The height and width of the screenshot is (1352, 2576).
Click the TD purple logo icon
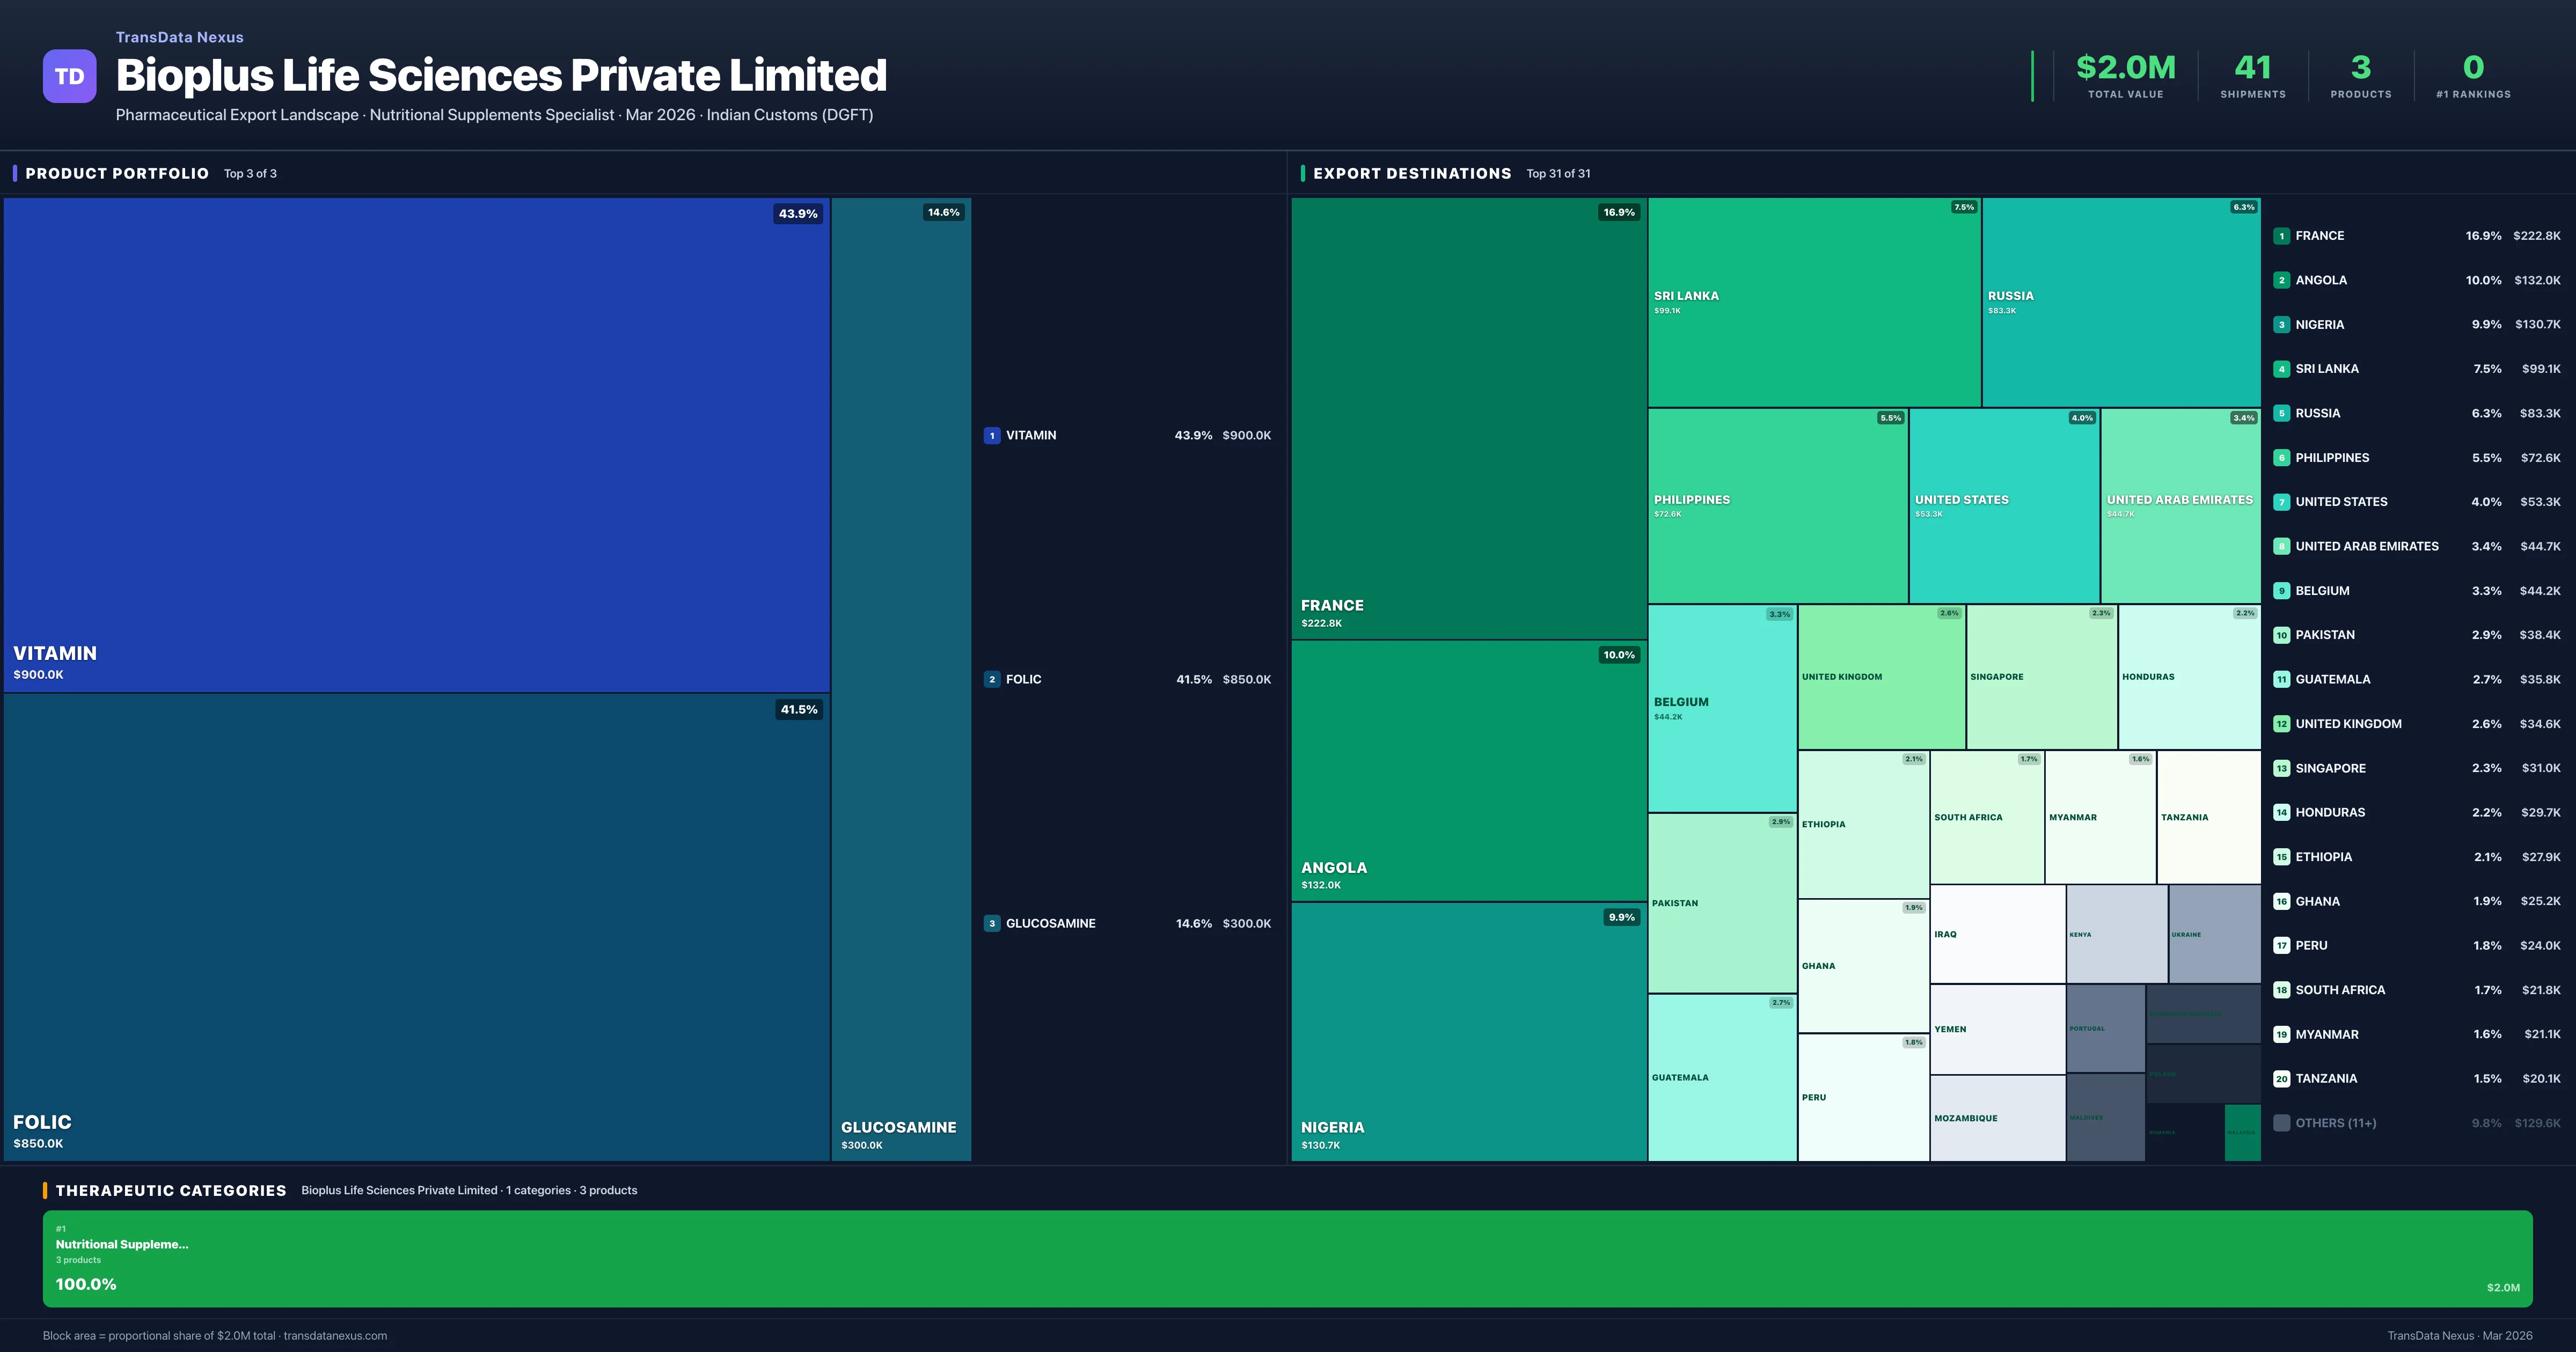click(x=69, y=76)
